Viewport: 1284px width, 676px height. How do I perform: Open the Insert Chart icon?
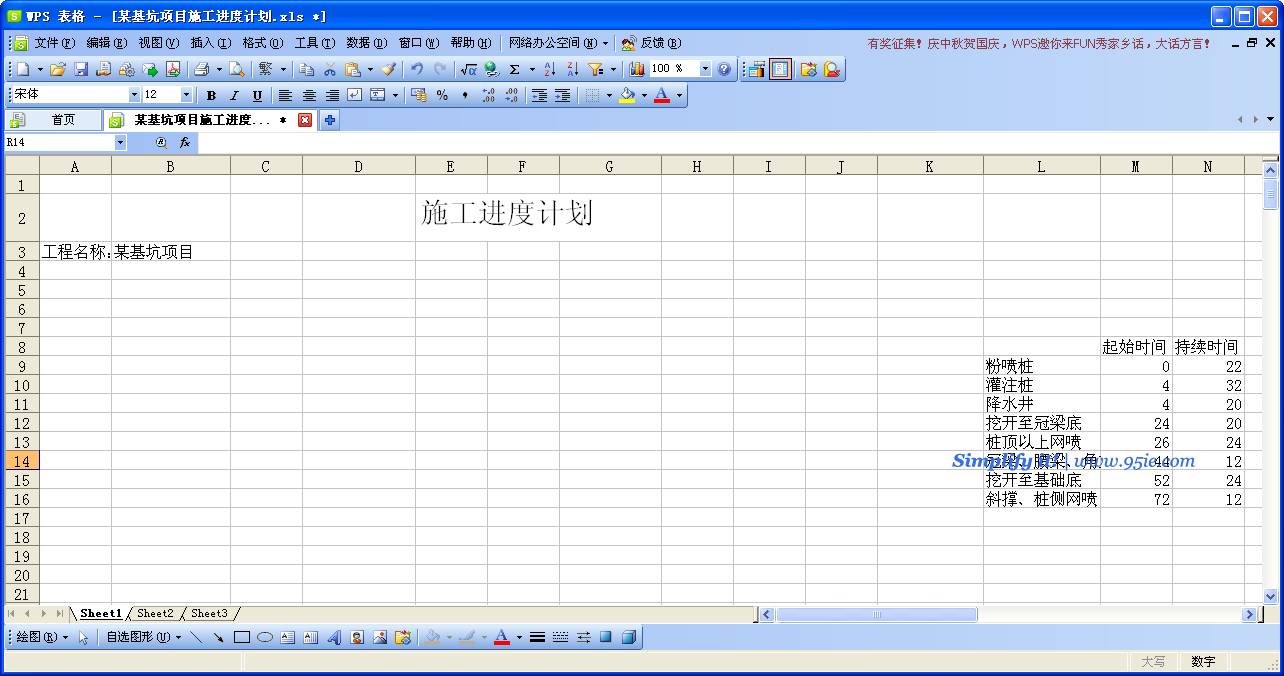(x=637, y=69)
